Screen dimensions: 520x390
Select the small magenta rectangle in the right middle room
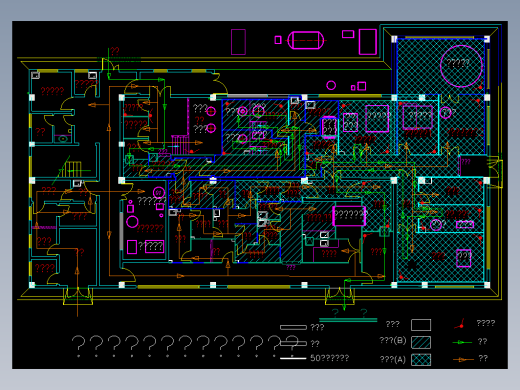coord(465,225)
